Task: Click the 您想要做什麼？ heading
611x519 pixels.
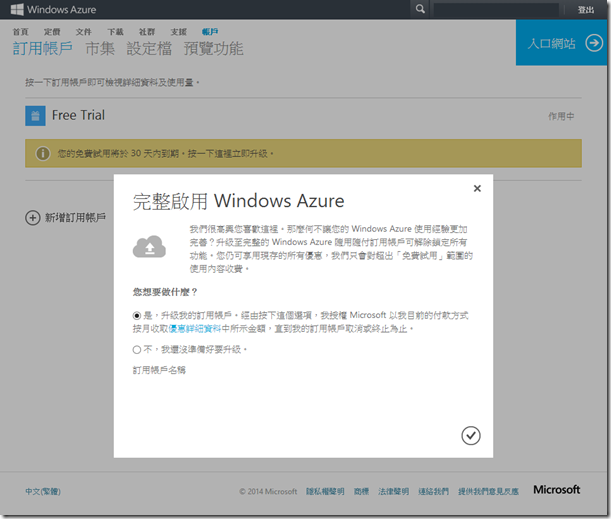Action: tap(165, 292)
